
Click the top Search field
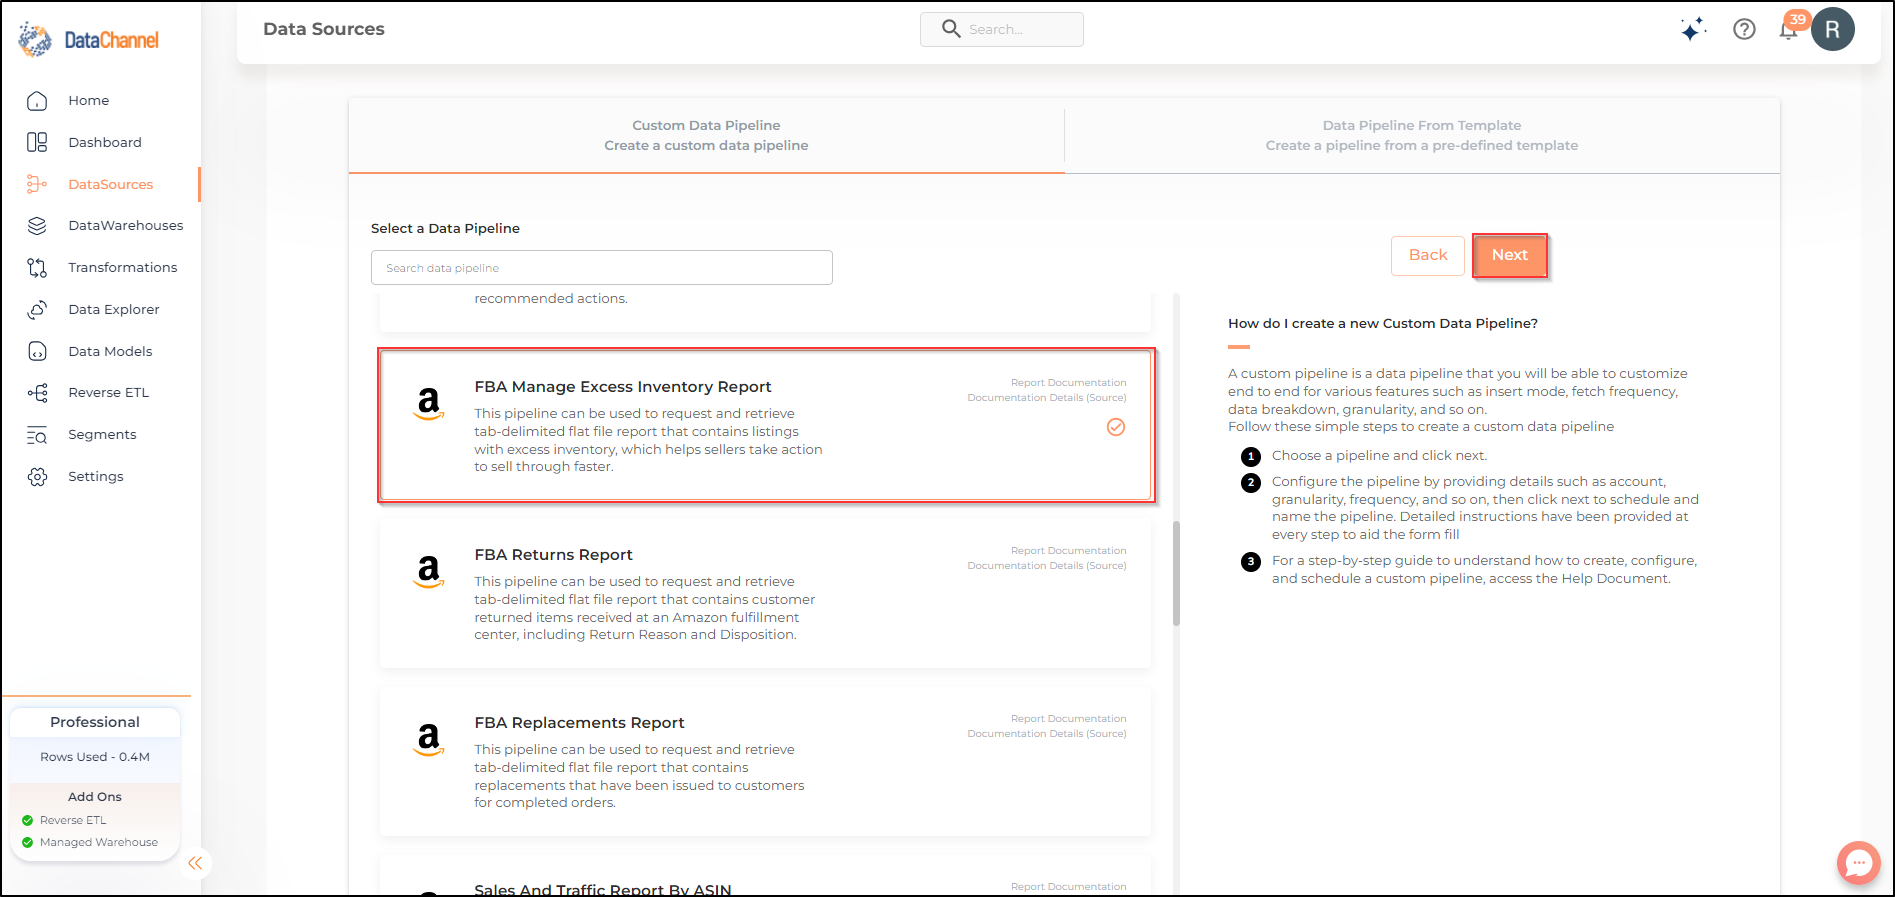pos(1001,29)
